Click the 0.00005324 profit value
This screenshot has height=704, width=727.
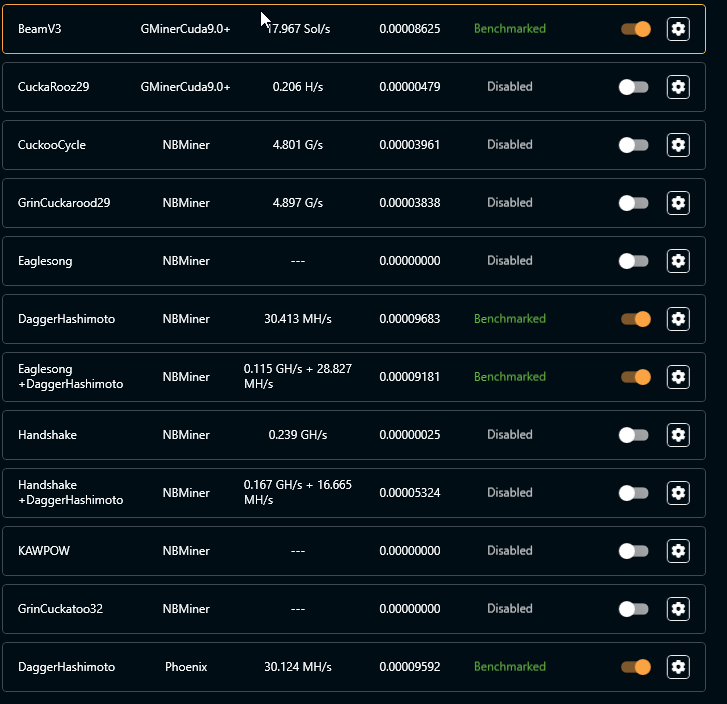pyautogui.click(x=409, y=493)
